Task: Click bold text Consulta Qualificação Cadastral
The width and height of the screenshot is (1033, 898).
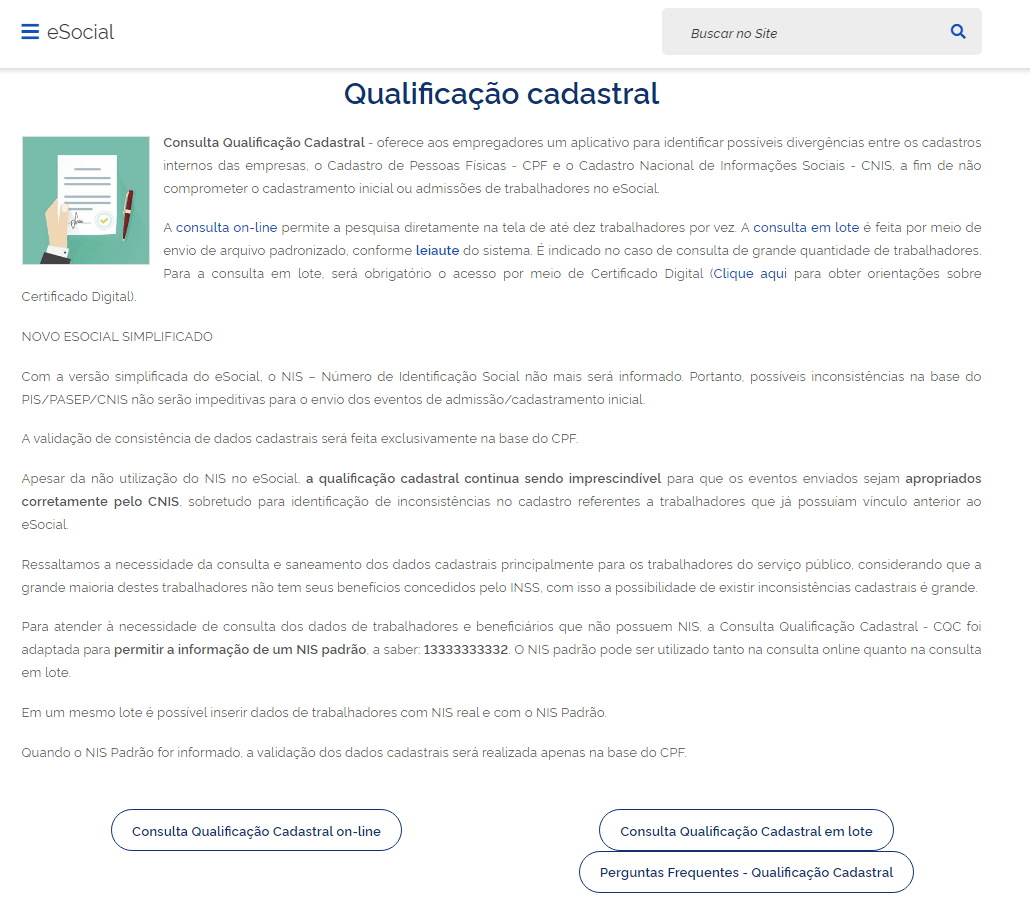Action: 264,142
